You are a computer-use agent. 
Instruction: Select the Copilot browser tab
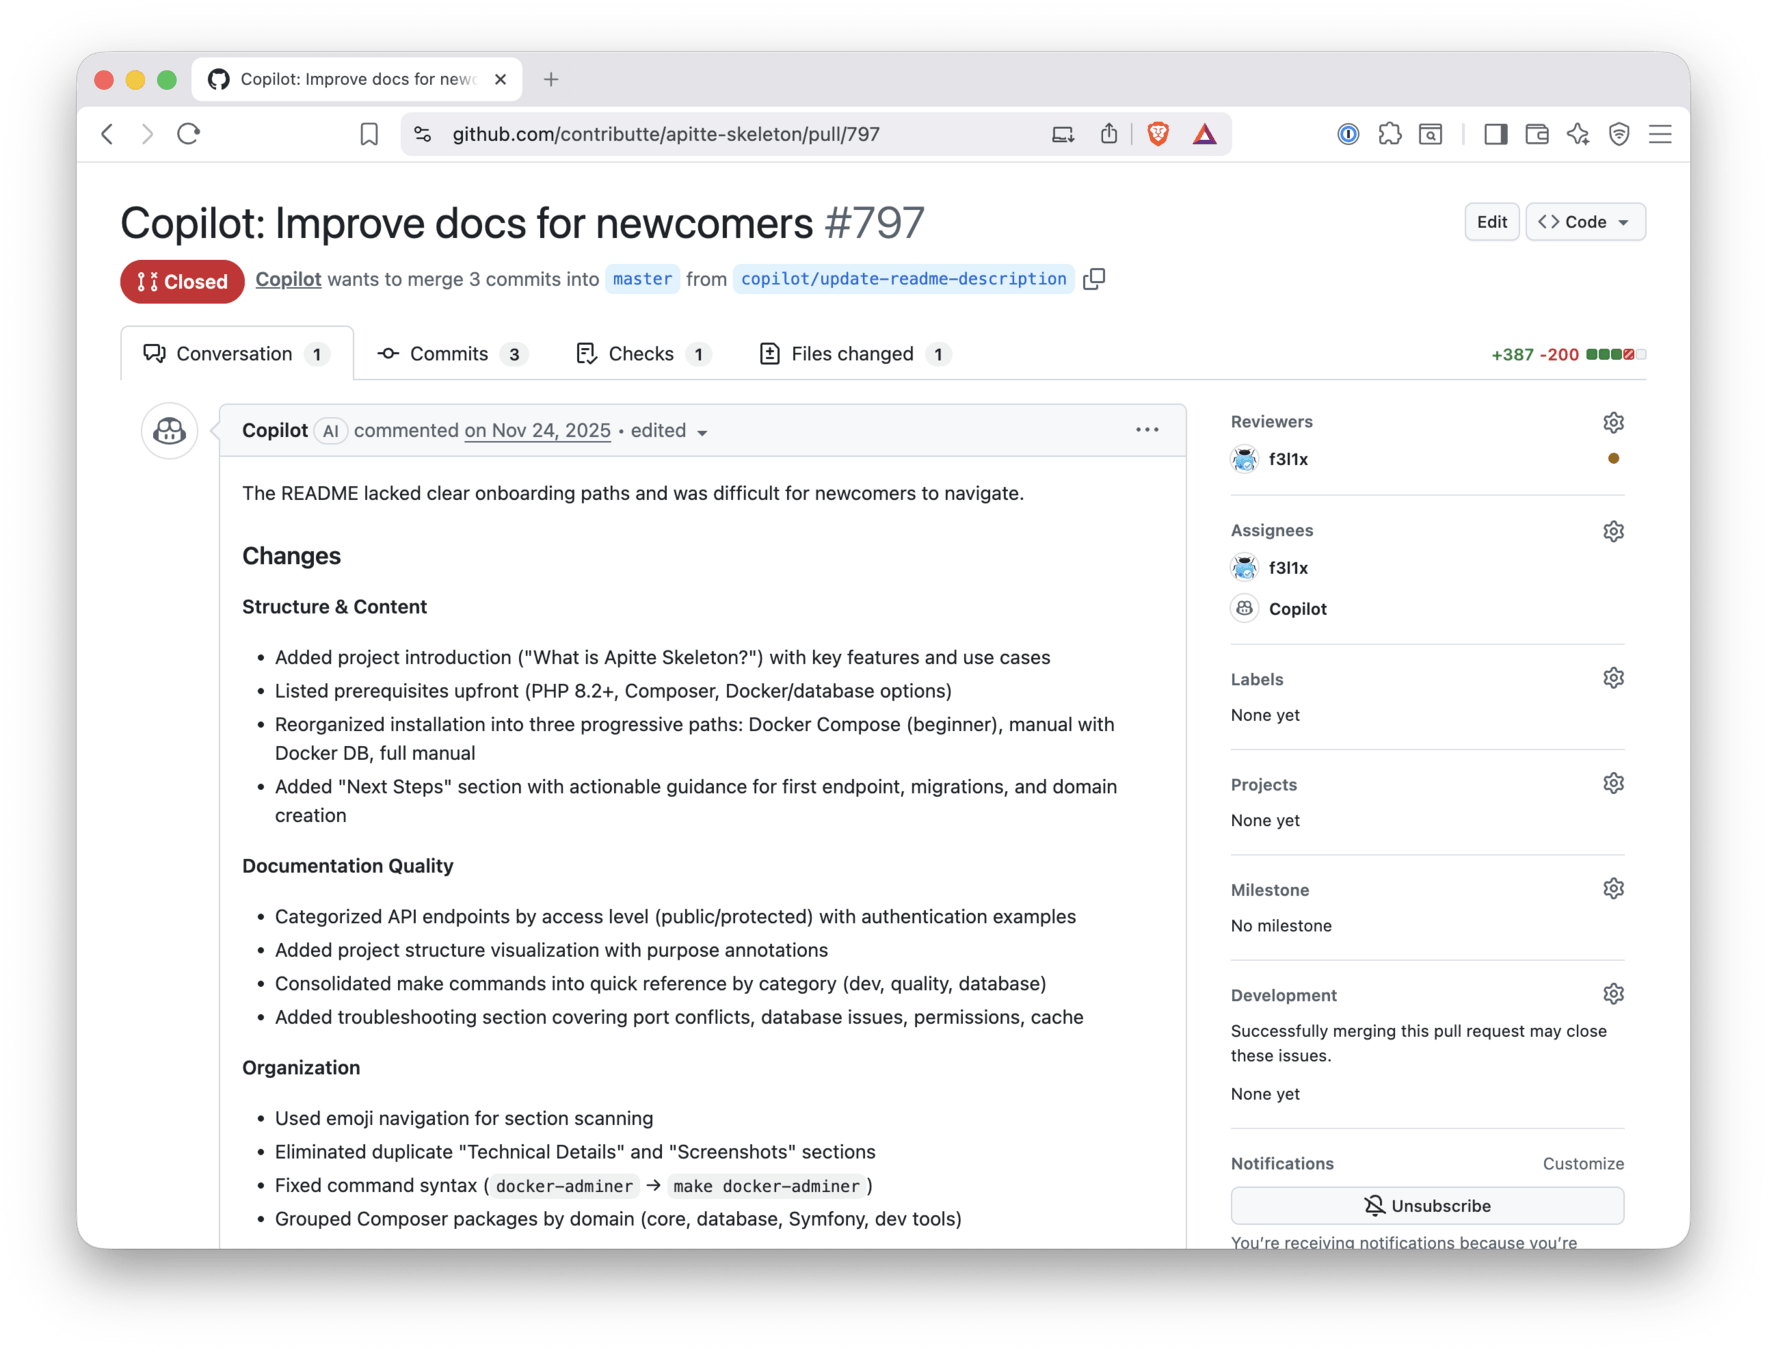356,79
